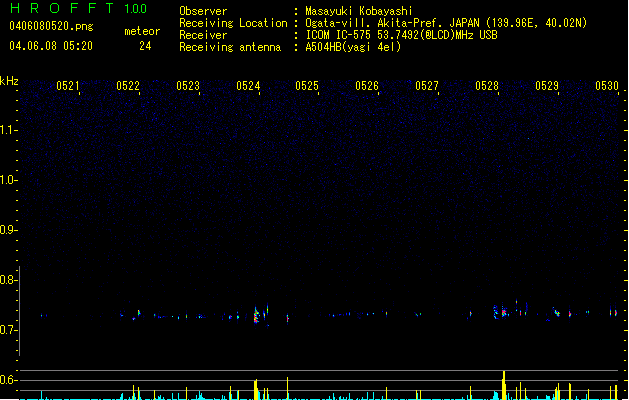Click time marker 0530
Screen dimensions: 629x400
coord(607,86)
